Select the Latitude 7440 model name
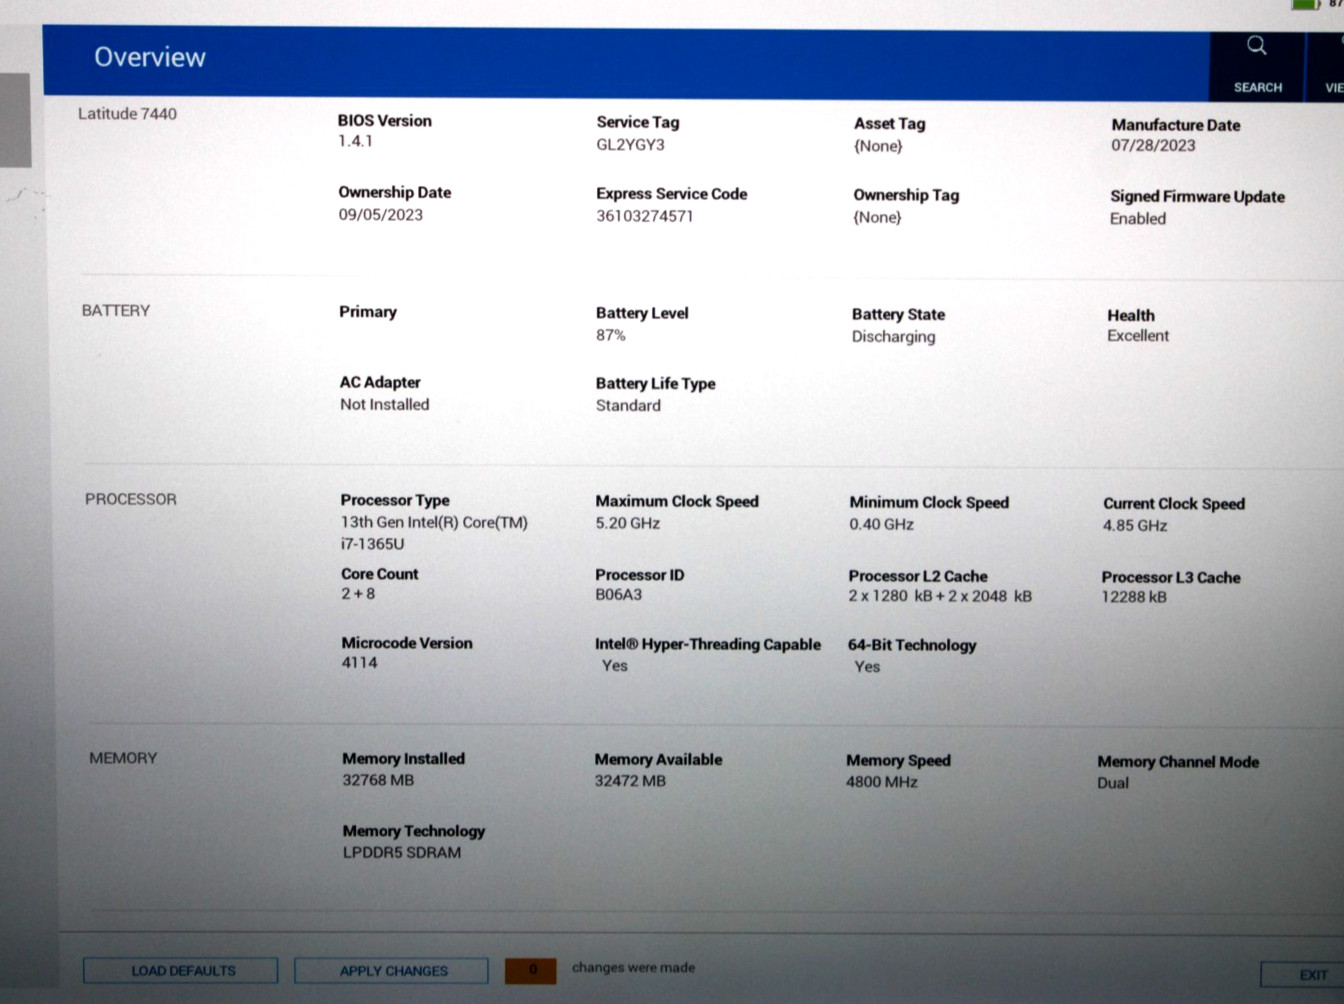The width and height of the screenshot is (1344, 1004). click(127, 114)
